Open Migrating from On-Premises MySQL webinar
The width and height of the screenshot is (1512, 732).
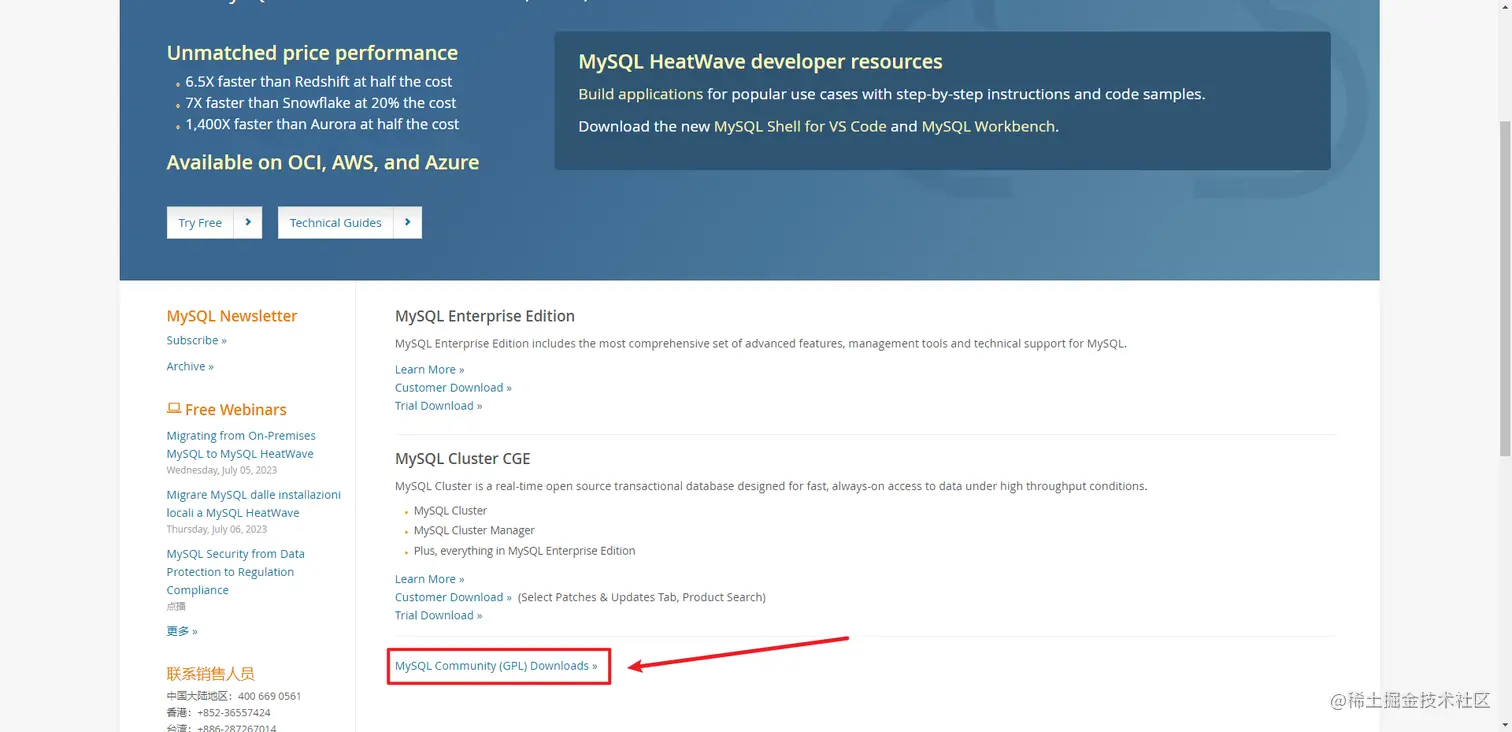pyautogui.click(x=240, y=445)
